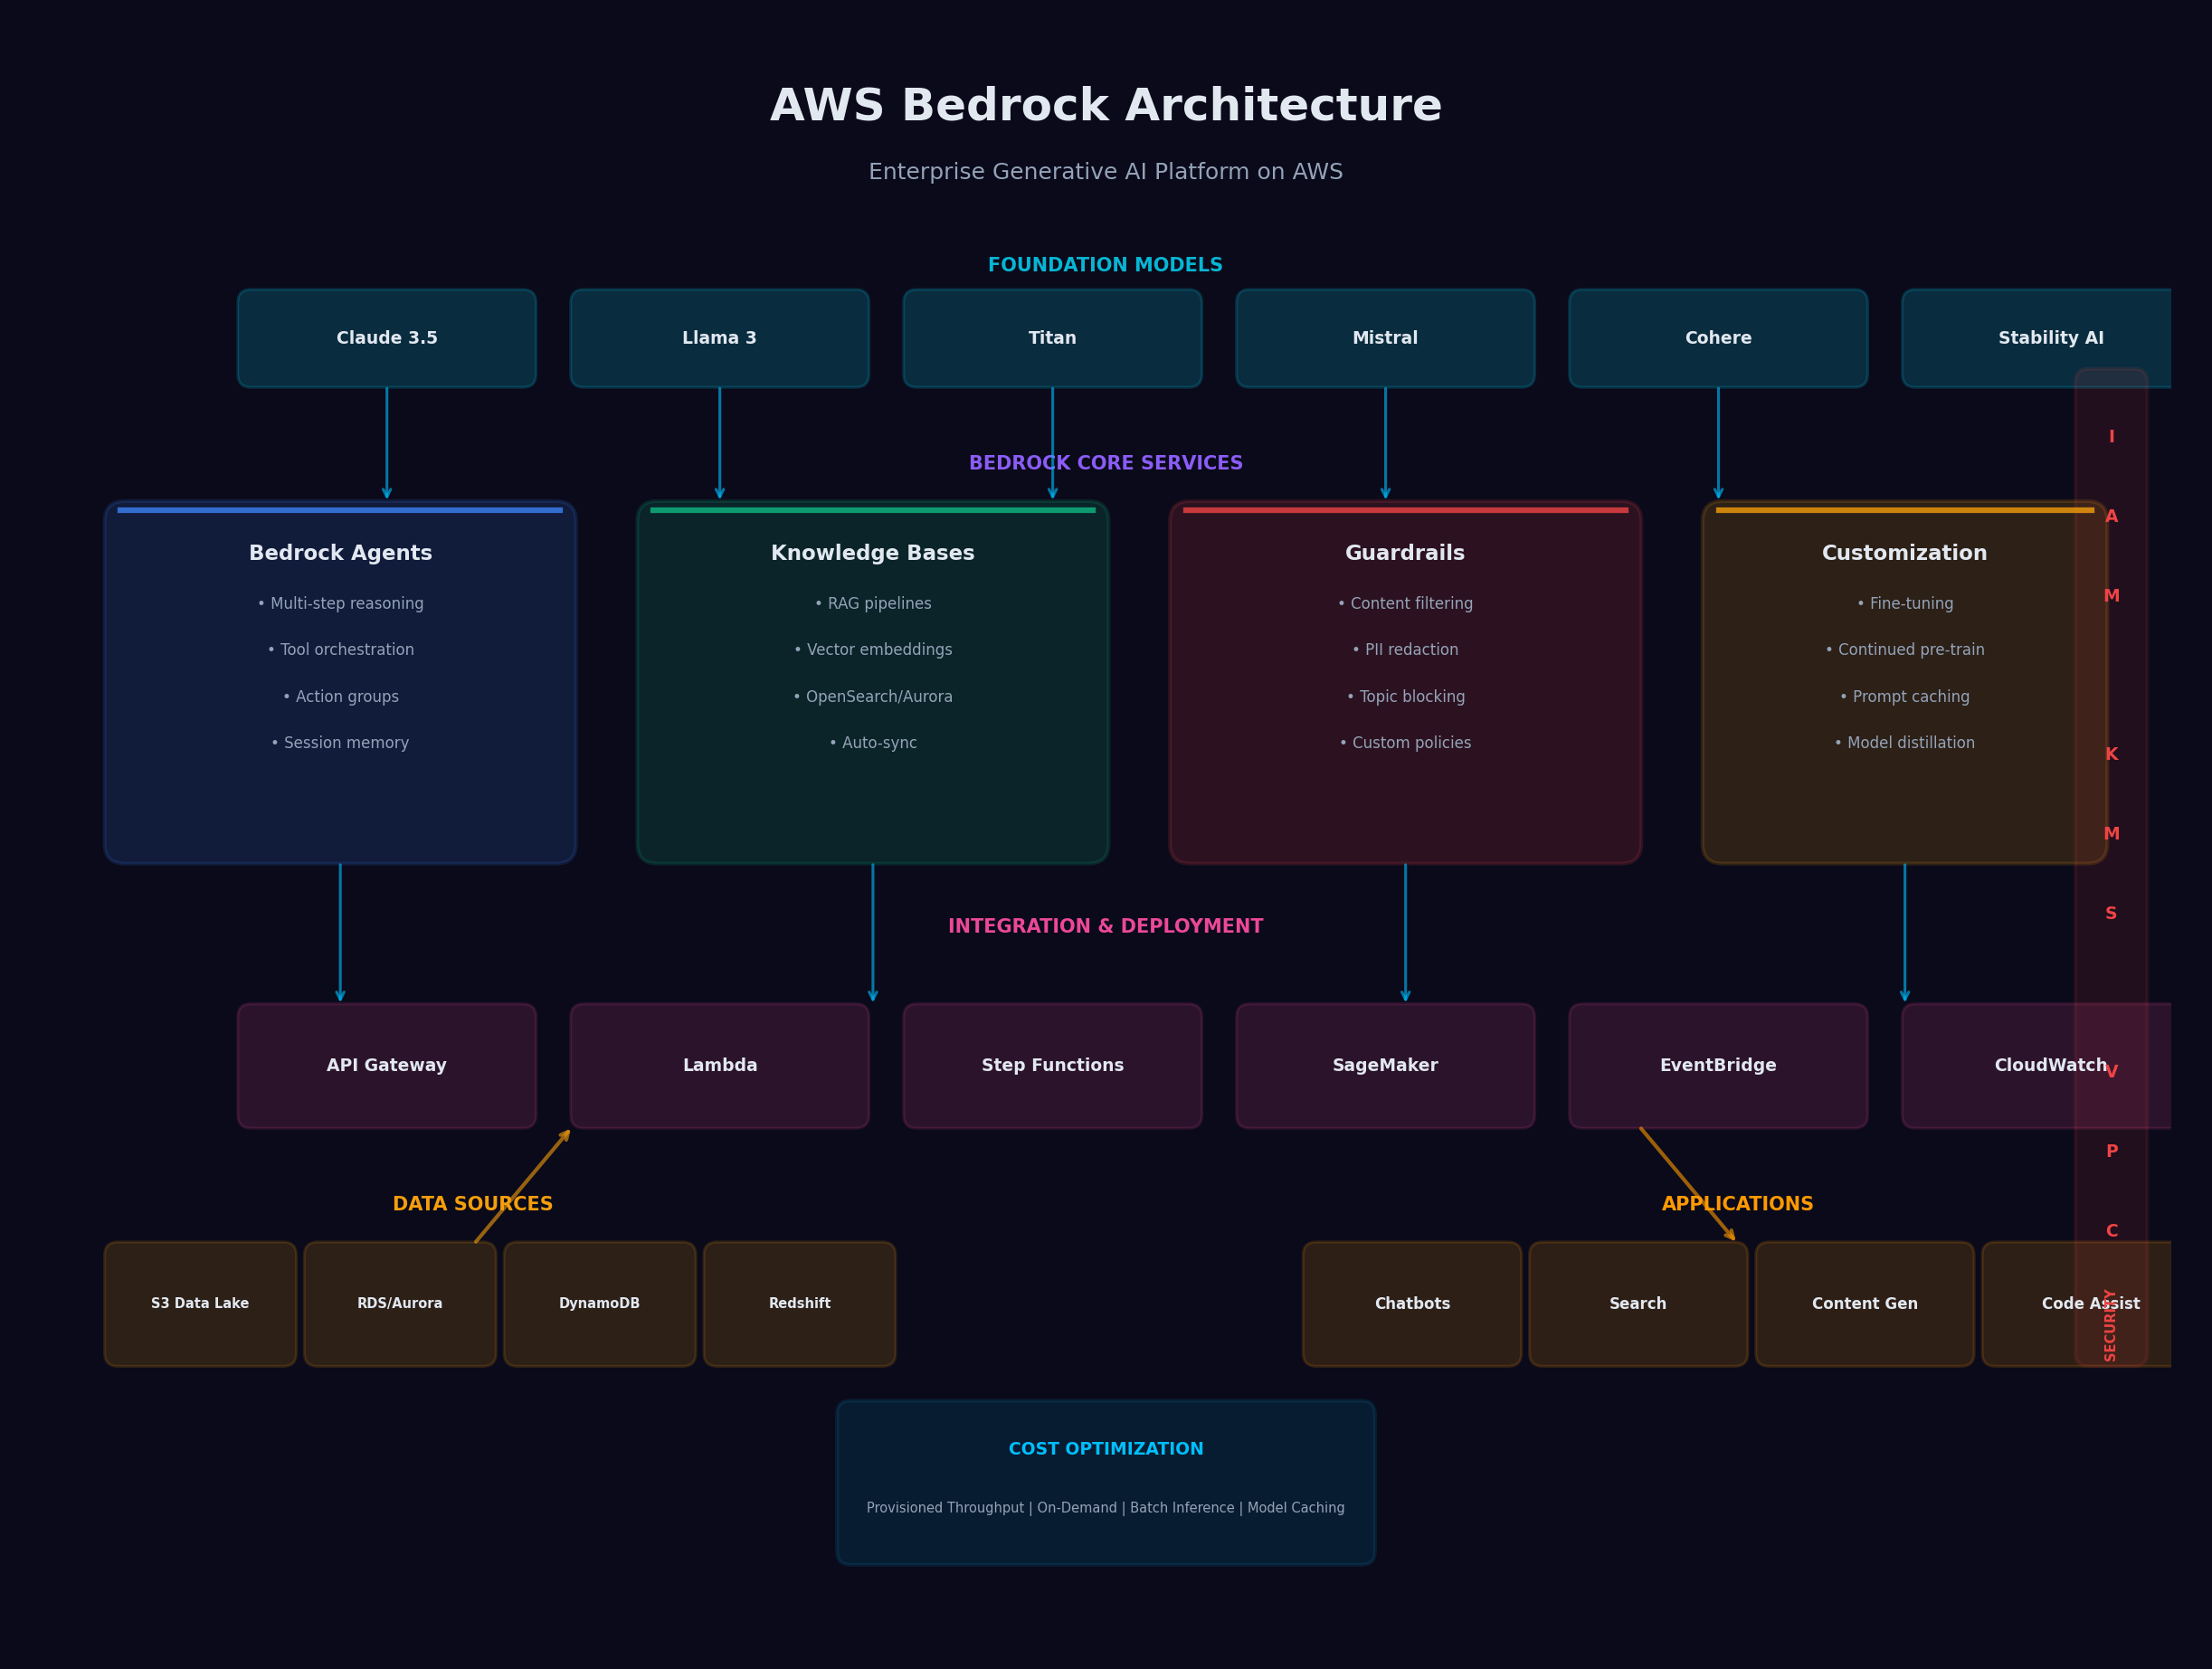This screenshot has height=1669, width=2212.
Task: Select the Guardrails service card
Action: pos(1404,682)
